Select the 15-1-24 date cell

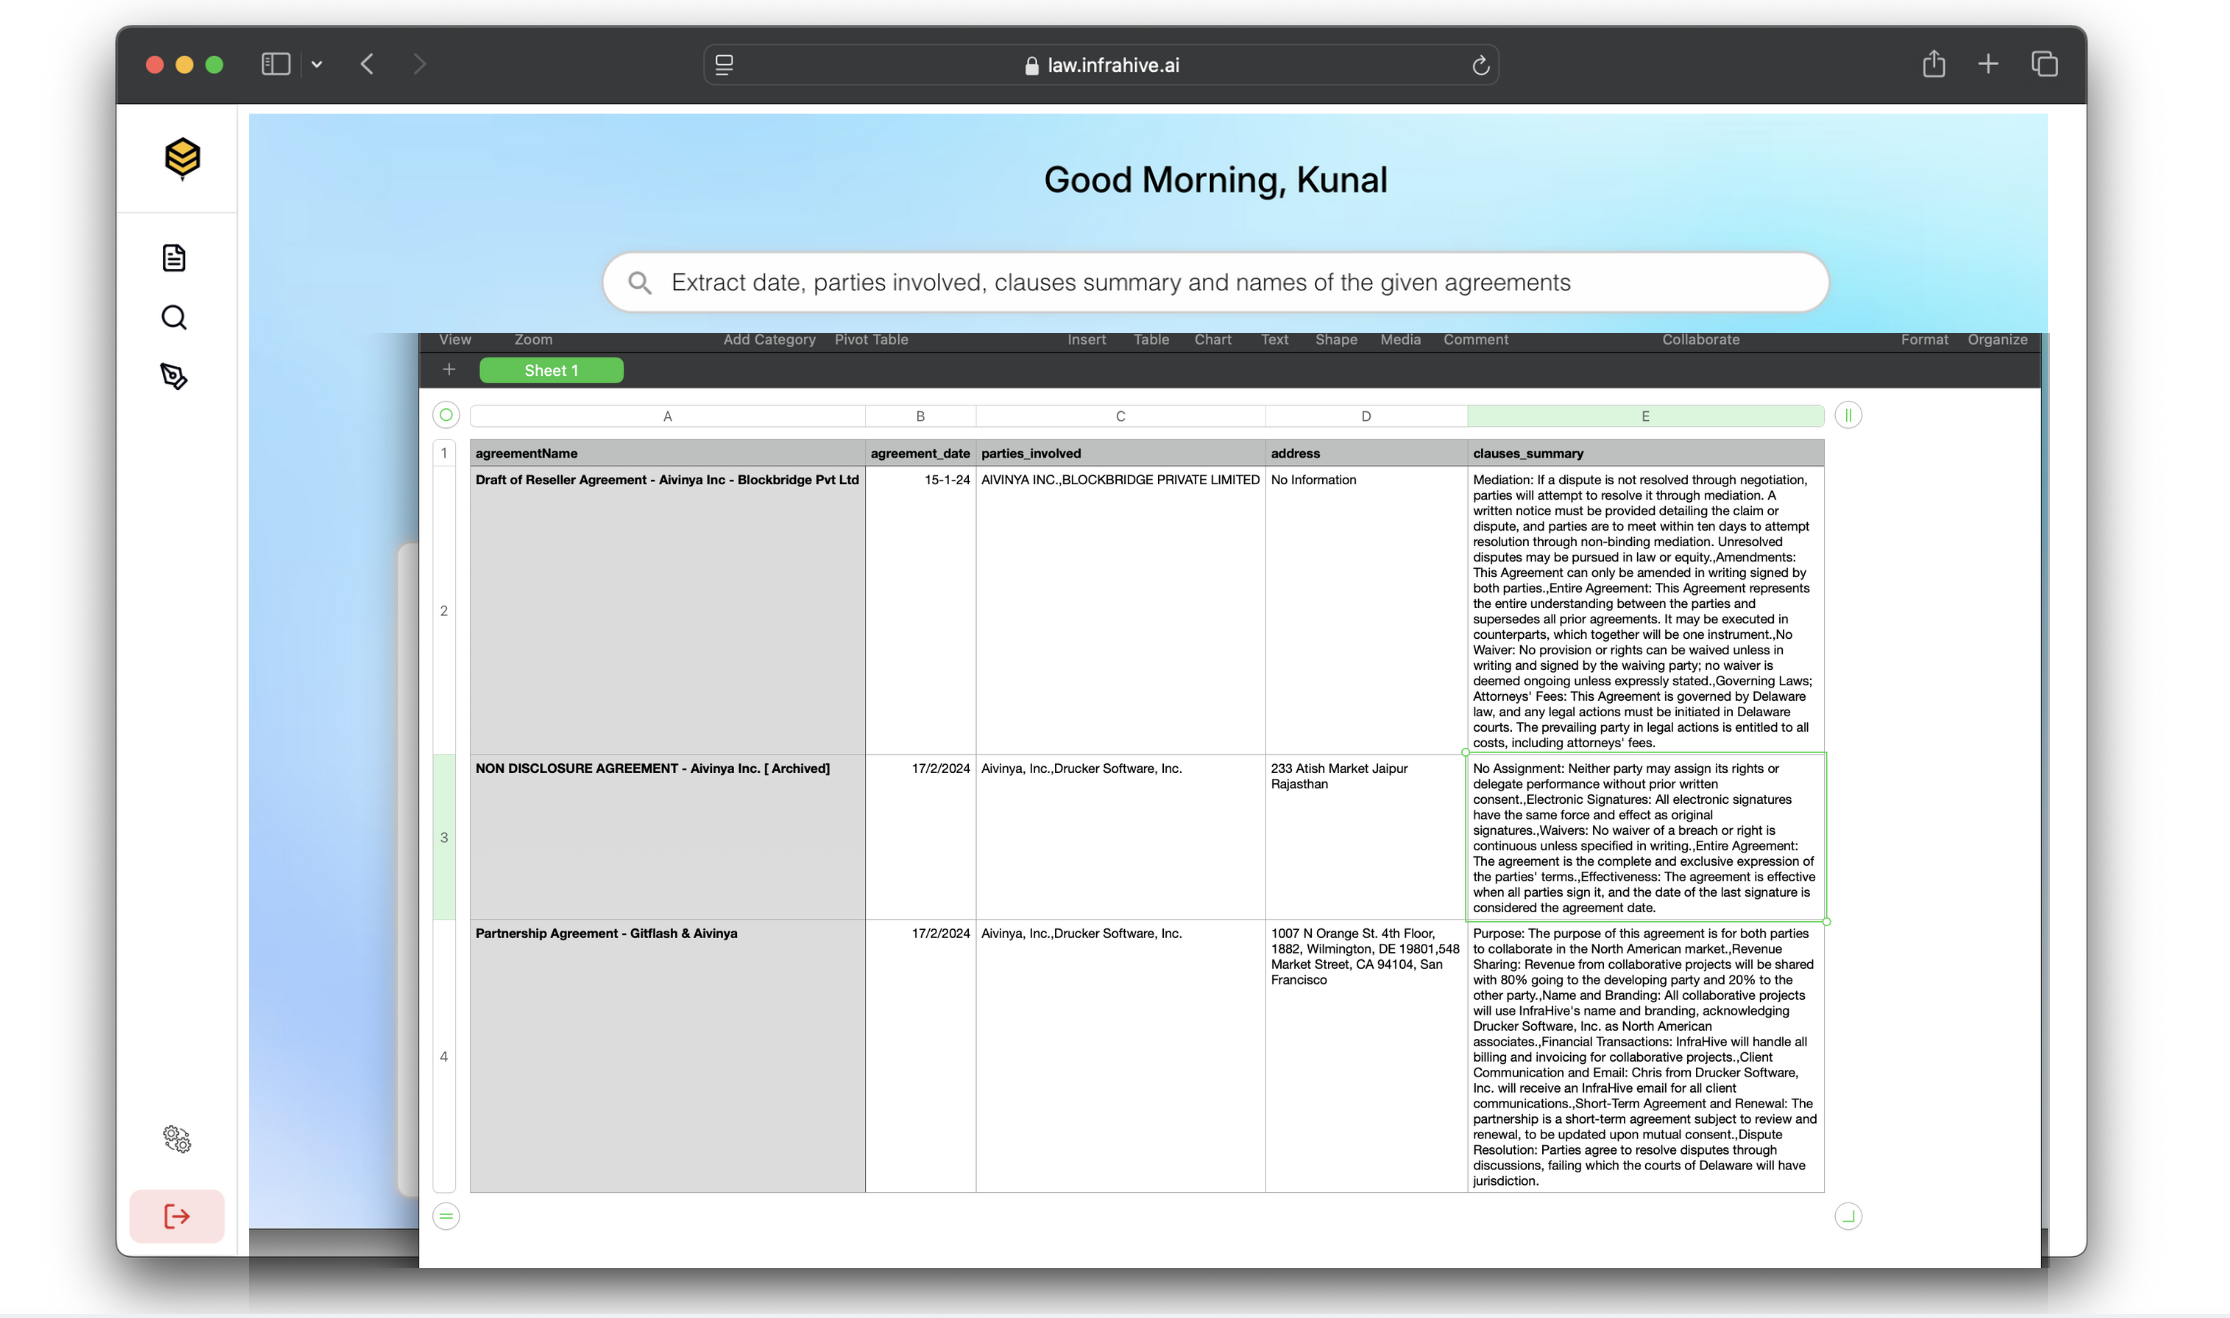point(920,611)
